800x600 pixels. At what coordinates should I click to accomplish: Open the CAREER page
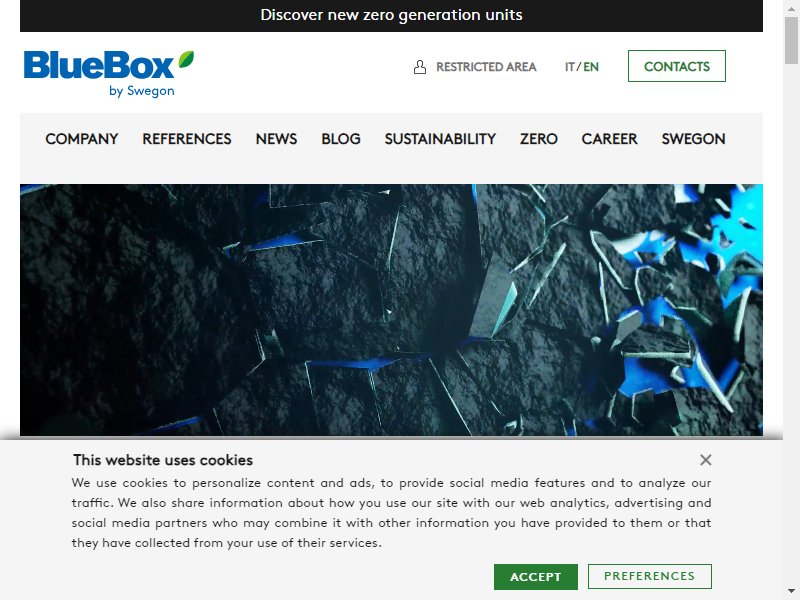(x=609, y=139)
